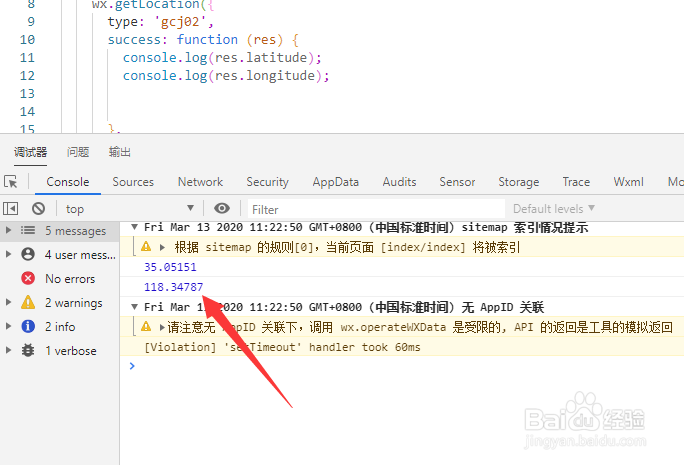Click the type: 'gcj02' code line
Viewport: 684px width, 465px height.
161,22
